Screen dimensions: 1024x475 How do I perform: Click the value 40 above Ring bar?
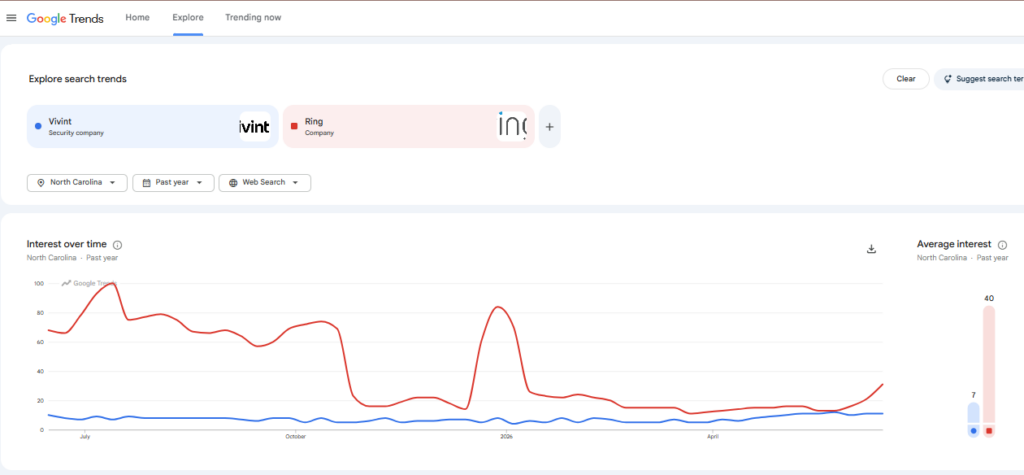[x=989, y=299]
